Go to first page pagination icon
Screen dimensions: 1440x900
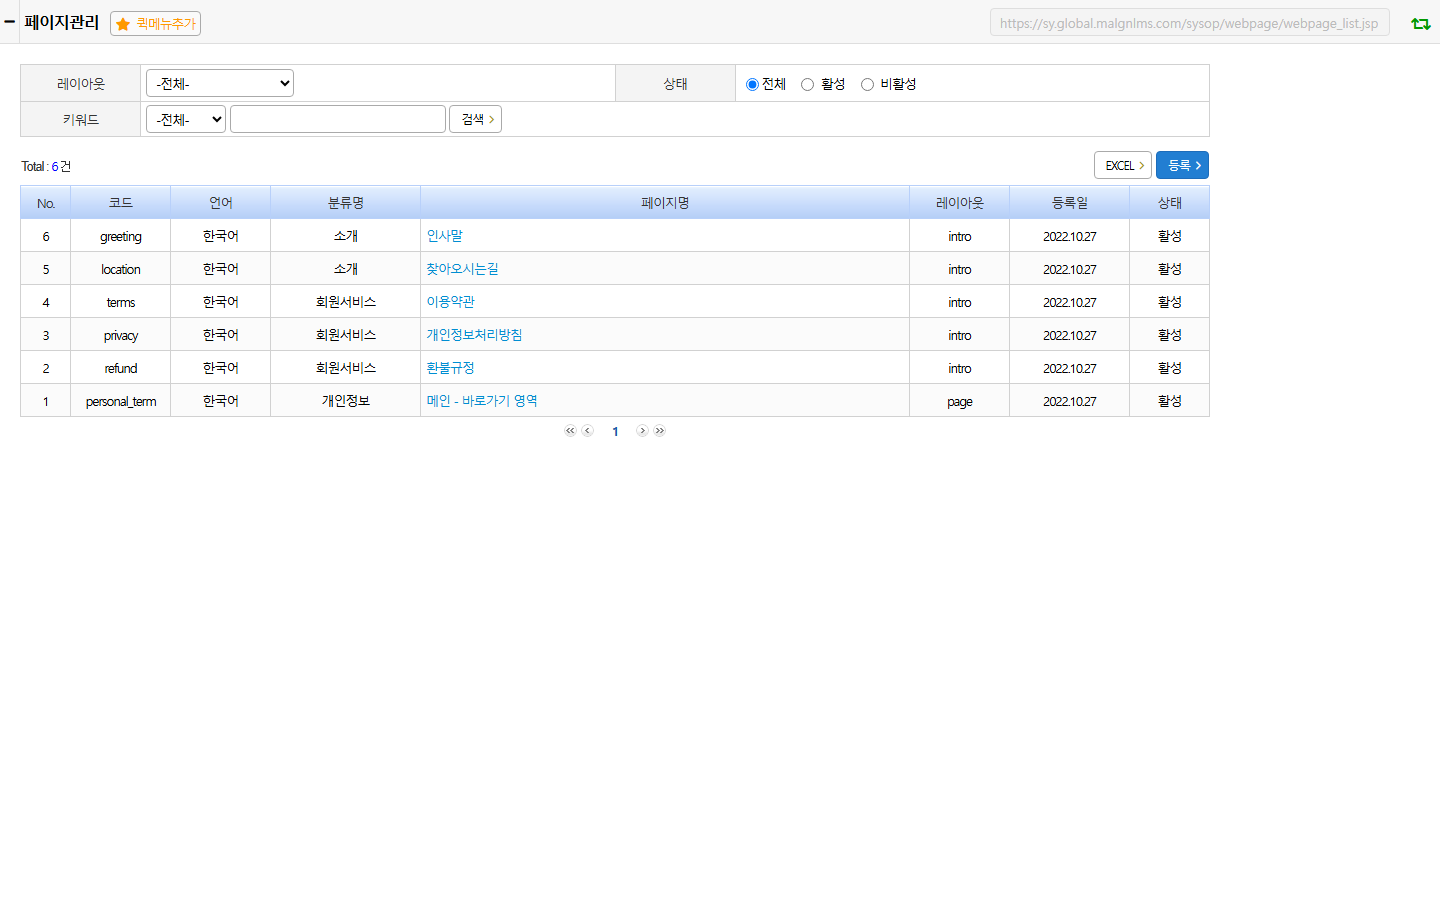click(x=570, y=431)
